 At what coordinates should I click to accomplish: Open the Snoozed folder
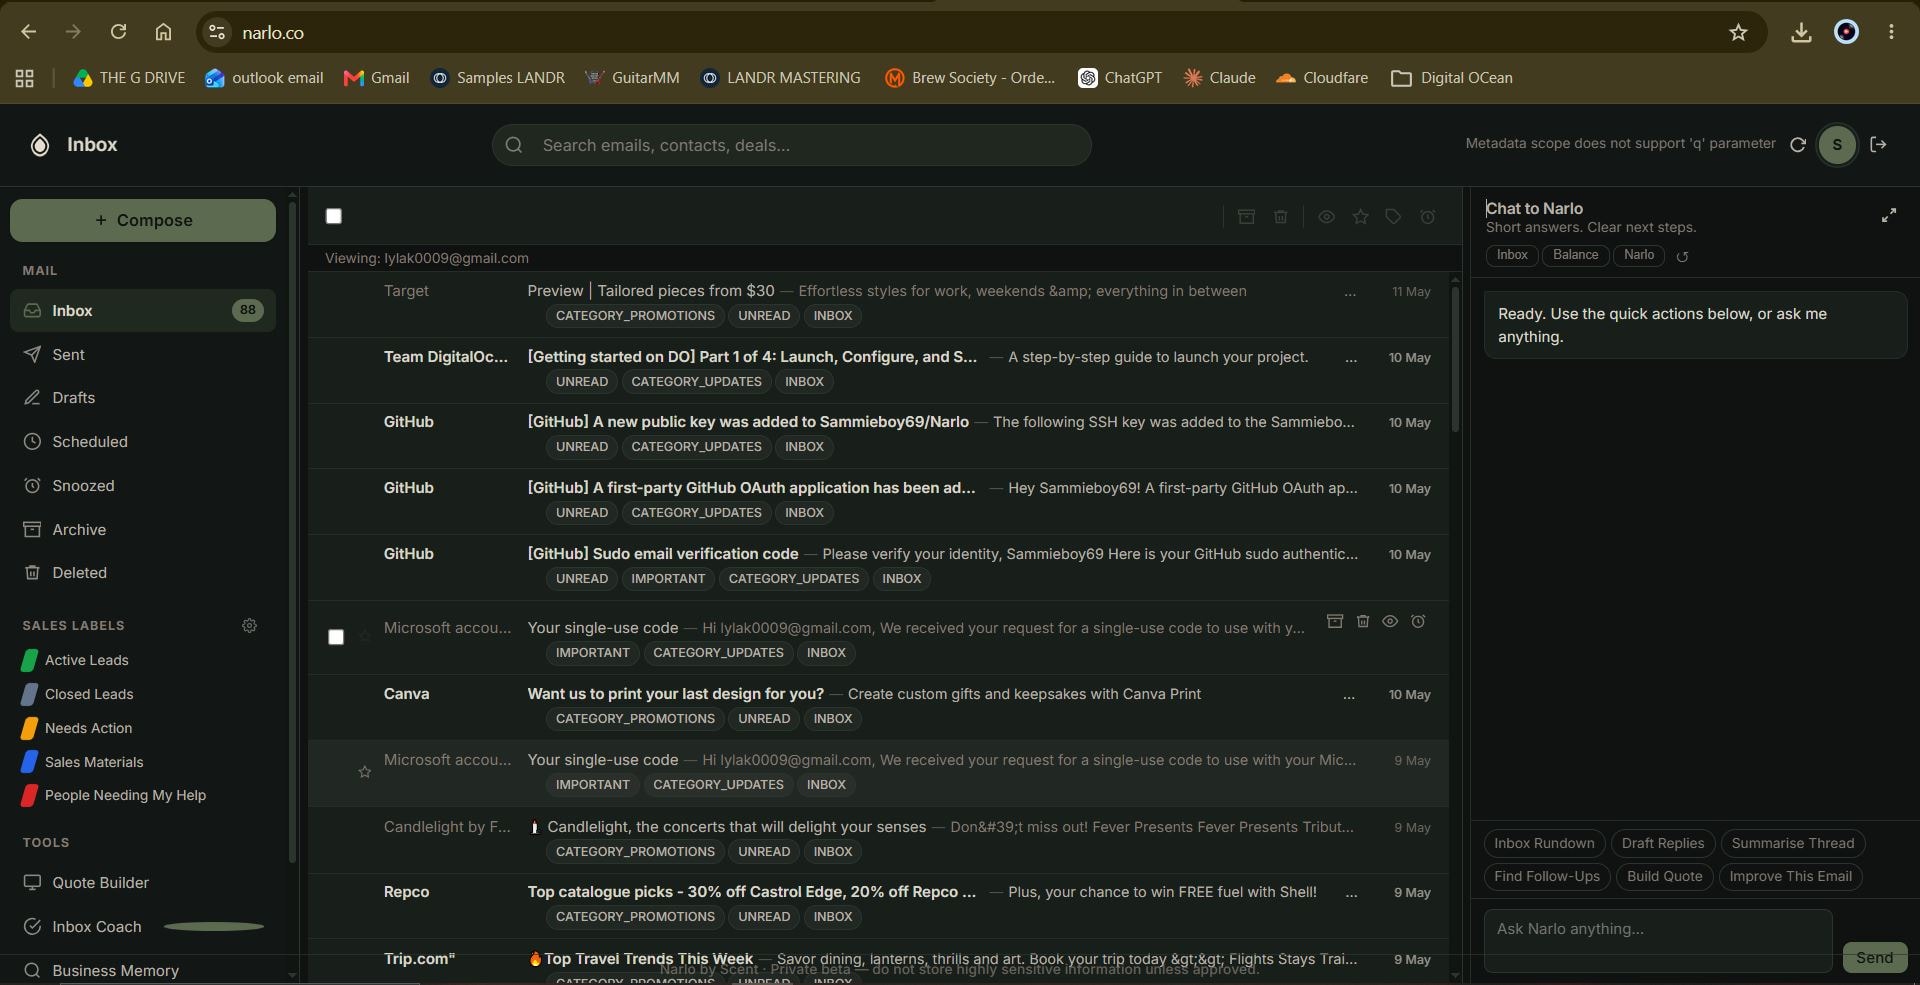143,486
